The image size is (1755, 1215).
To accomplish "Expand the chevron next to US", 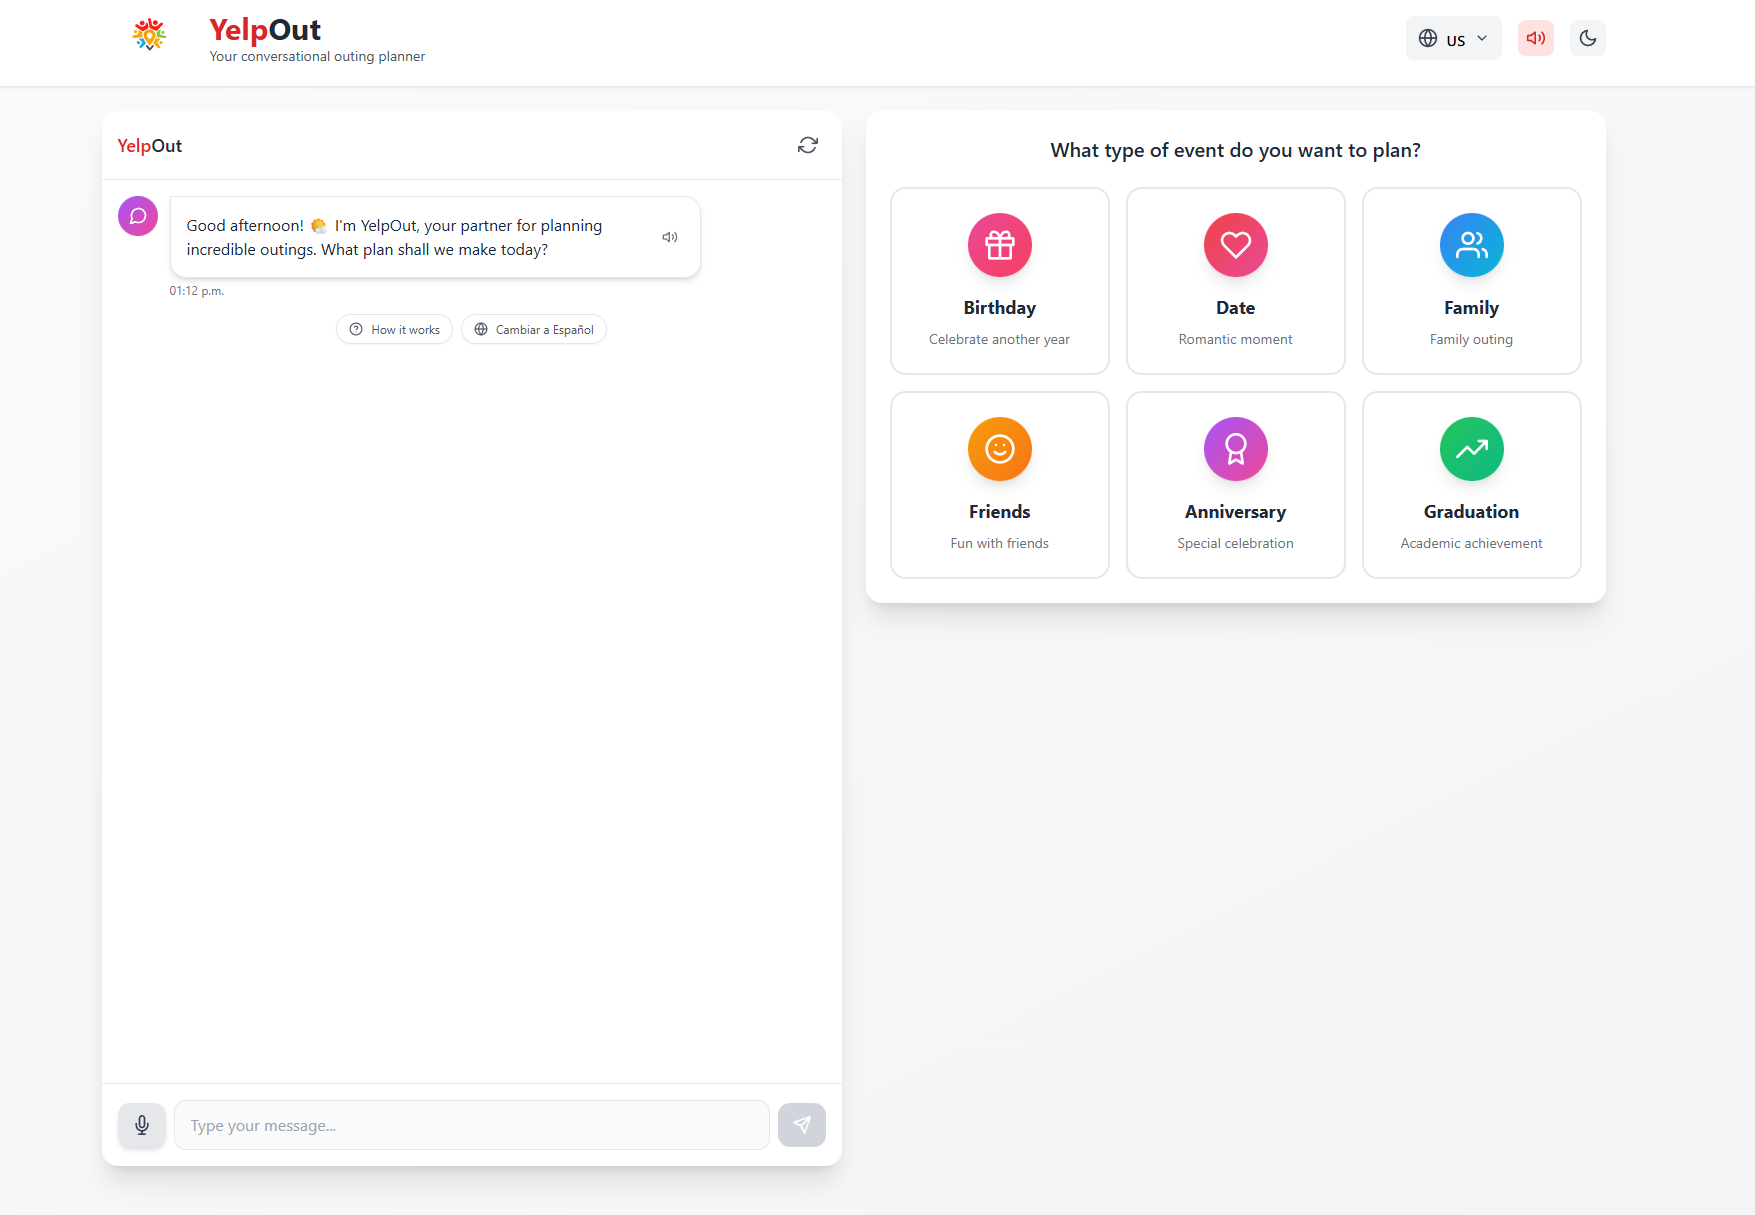I will pyautogui.click(x=1482, y=38).
